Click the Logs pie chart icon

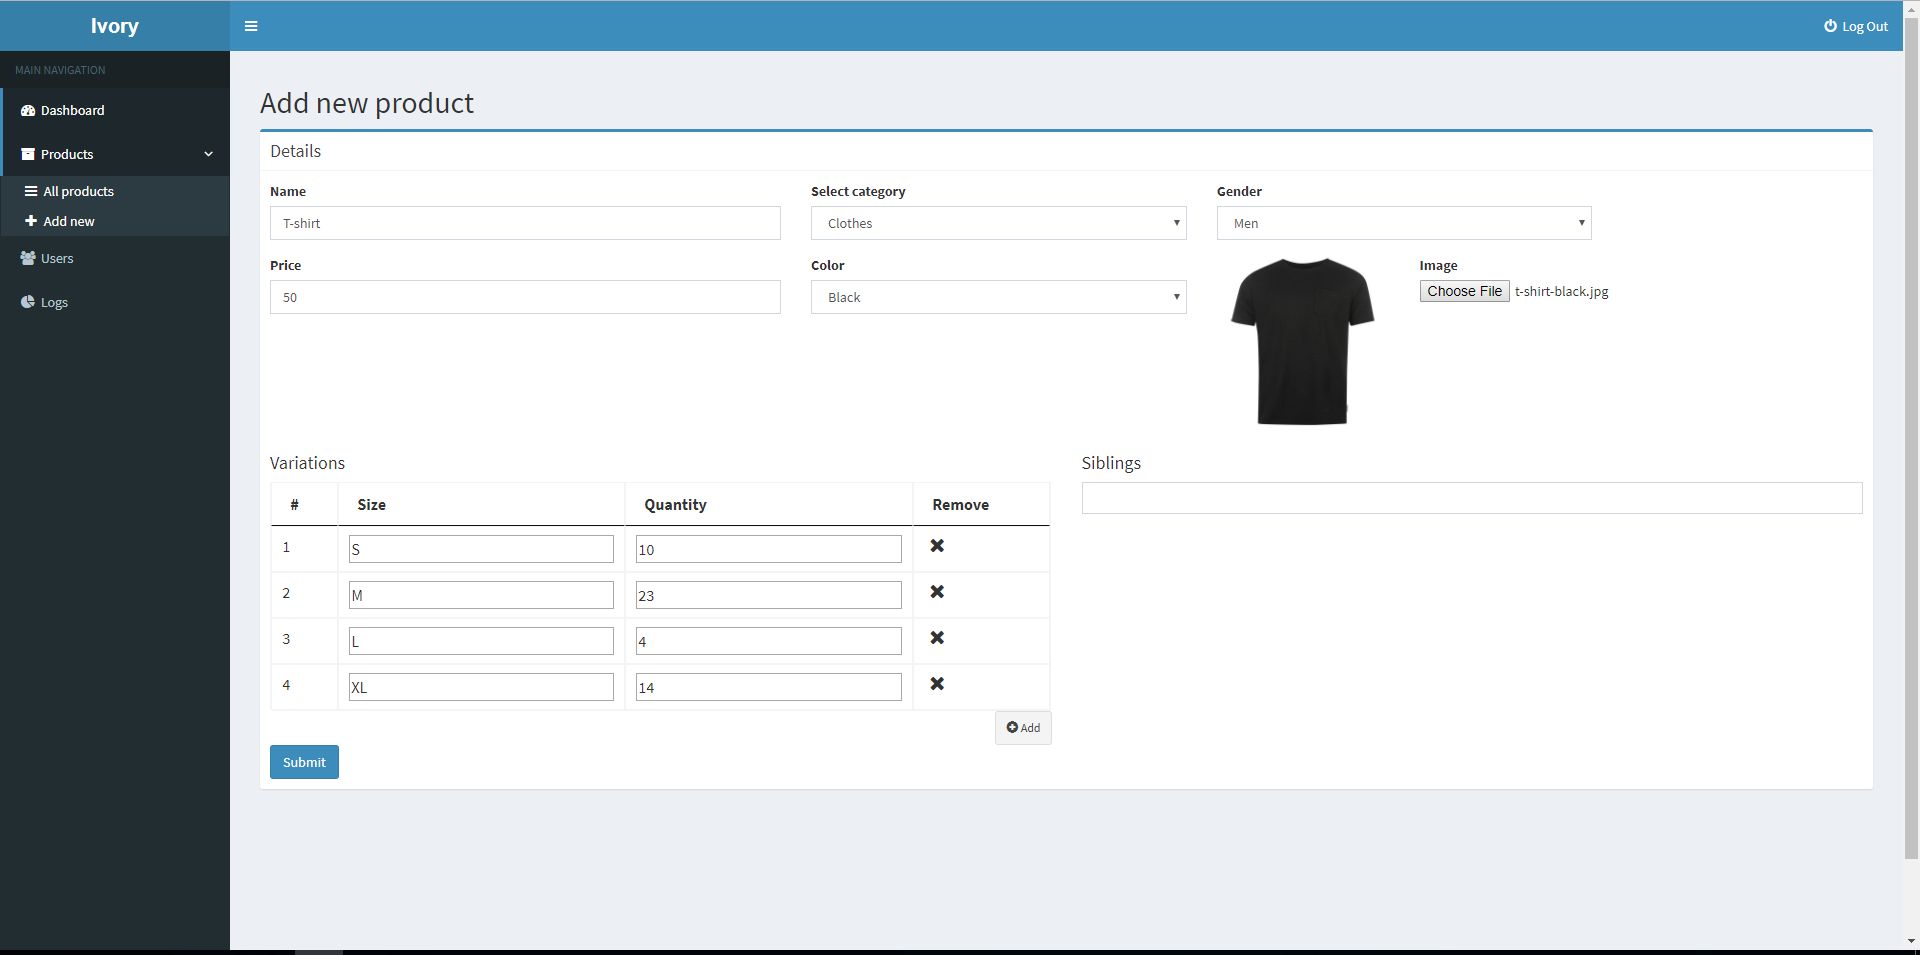point(28,302)
